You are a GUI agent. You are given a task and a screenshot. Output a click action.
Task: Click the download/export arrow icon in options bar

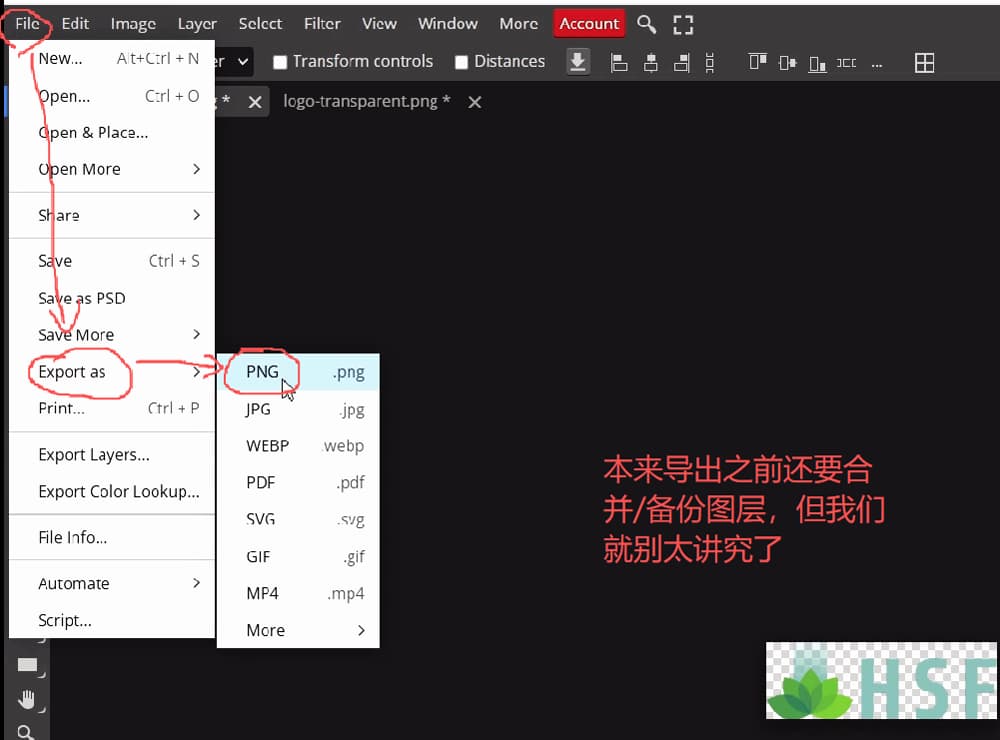(x=578, y=62)
